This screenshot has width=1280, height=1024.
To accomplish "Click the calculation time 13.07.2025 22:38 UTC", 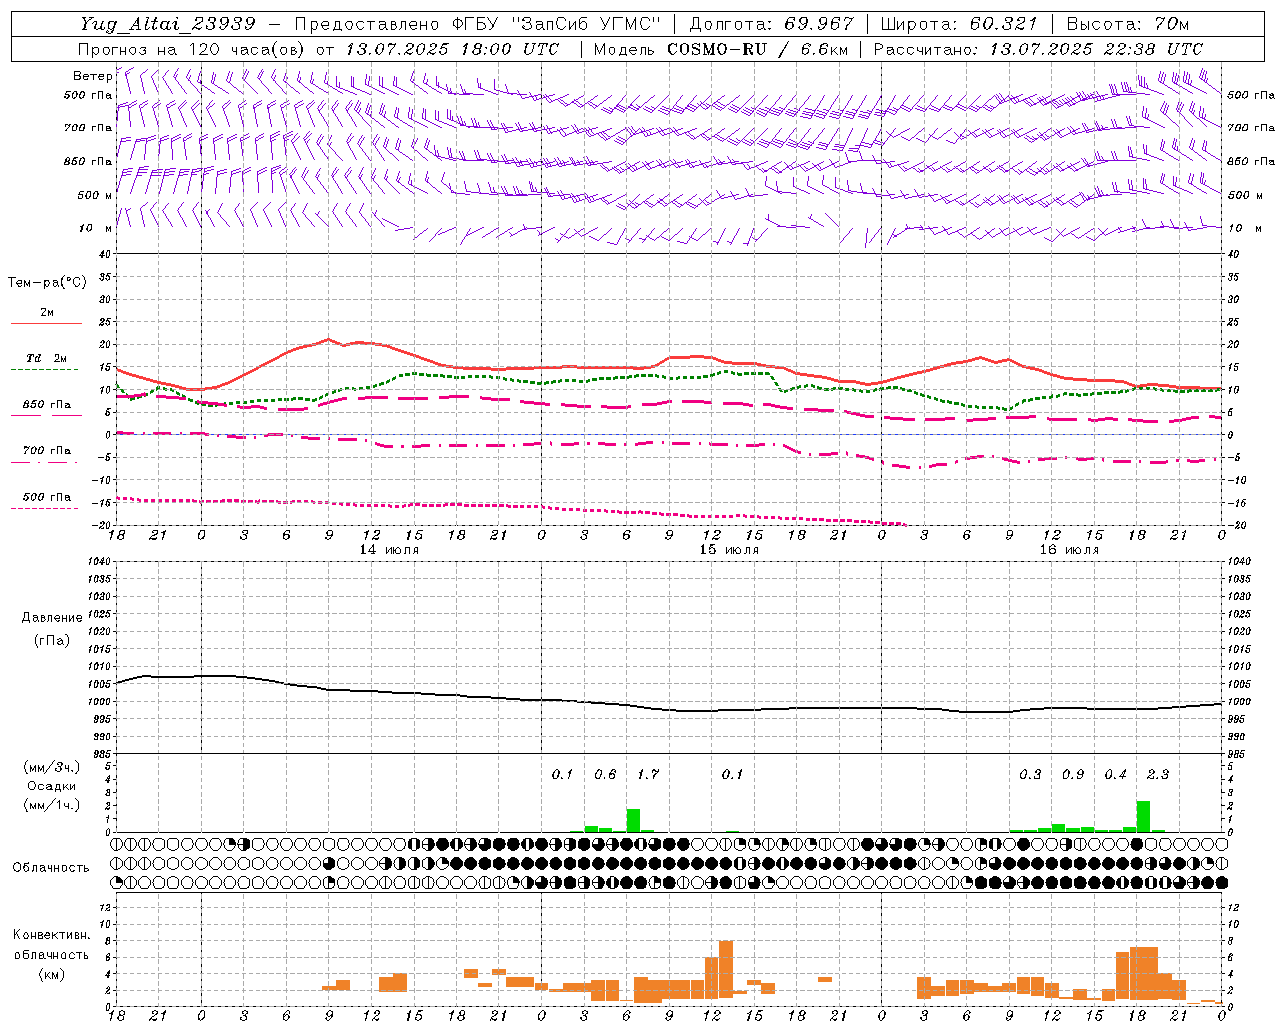I will coord(1096,49).
